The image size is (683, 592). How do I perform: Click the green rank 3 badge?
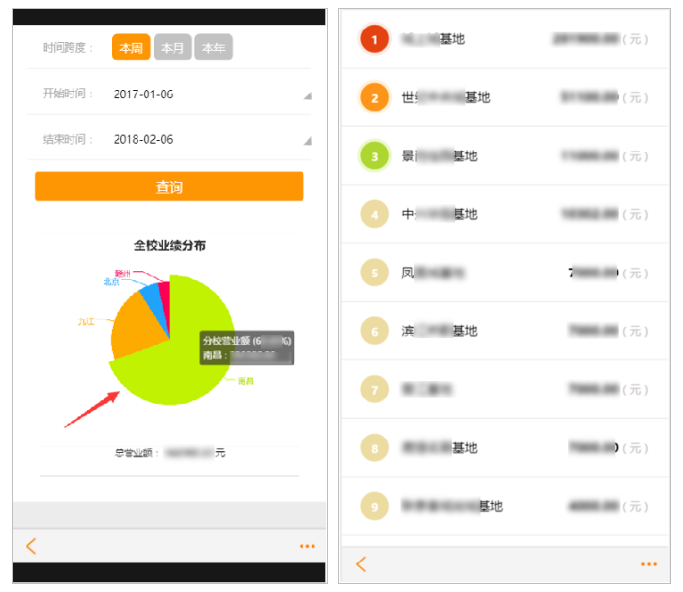374,156
